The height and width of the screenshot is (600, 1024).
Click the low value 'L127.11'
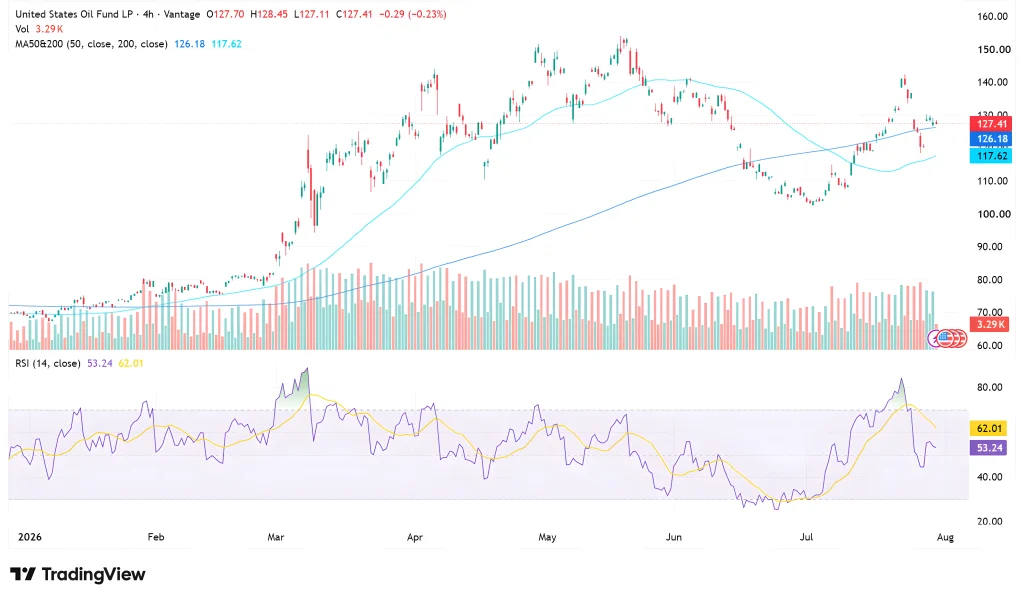(x=312, y=14)
